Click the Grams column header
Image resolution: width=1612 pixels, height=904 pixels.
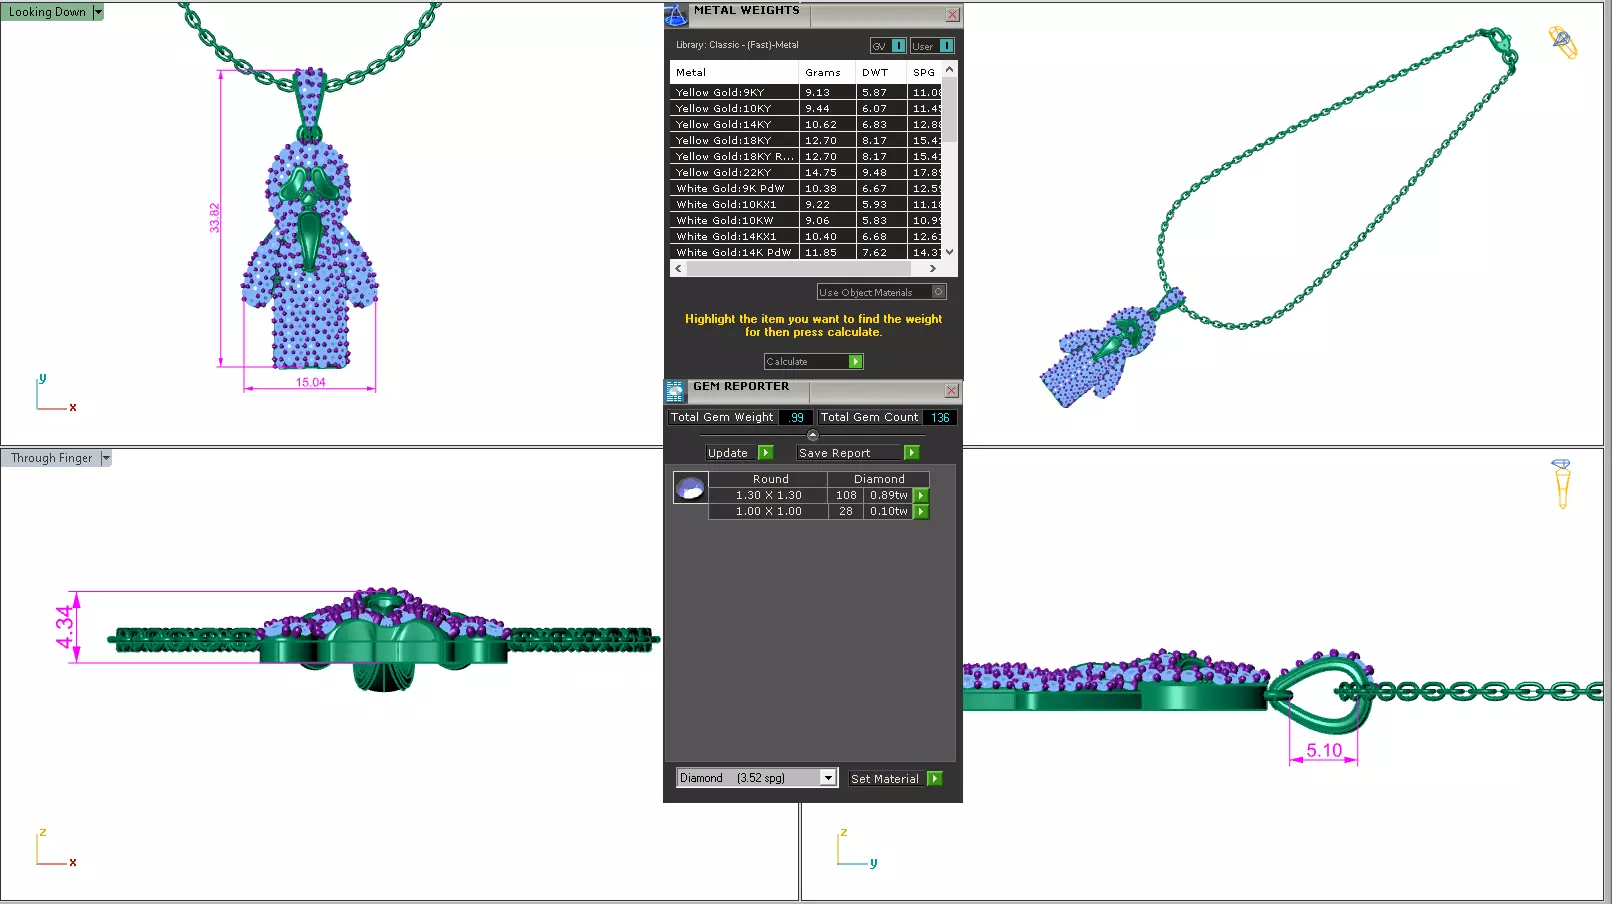point(827,73)
